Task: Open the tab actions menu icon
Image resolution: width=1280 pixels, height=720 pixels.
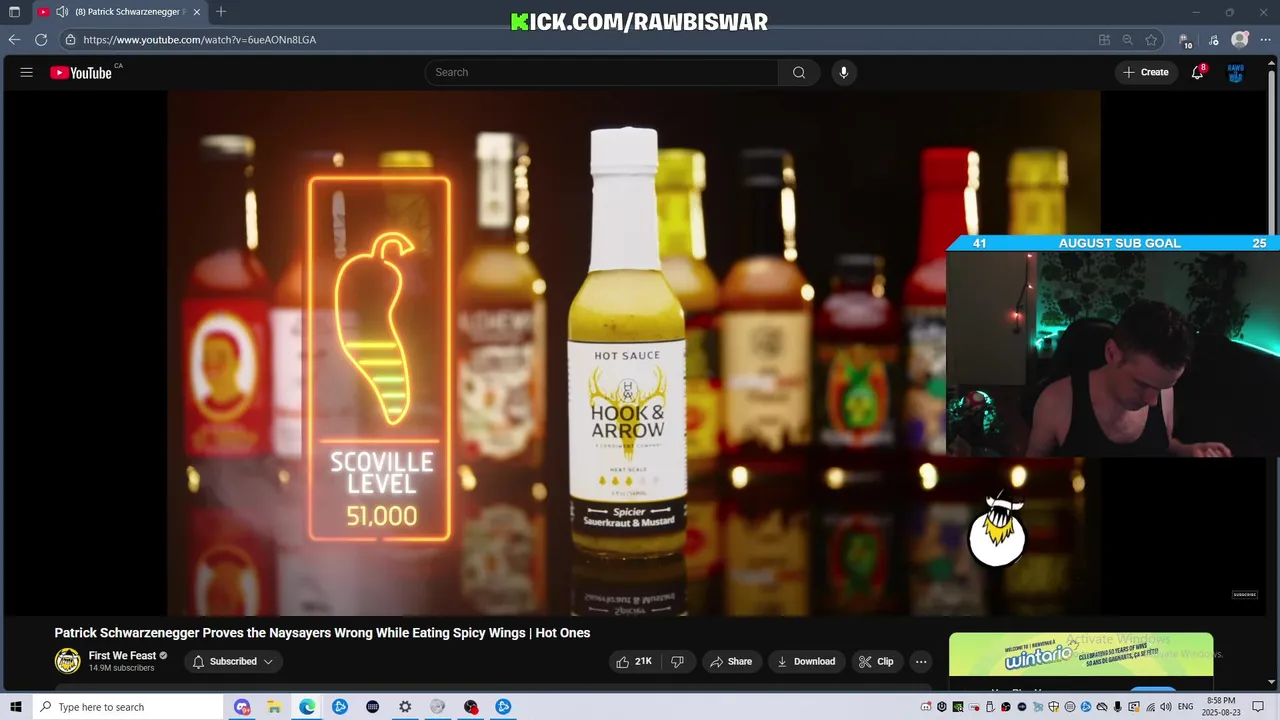Action: click(14, 12)
